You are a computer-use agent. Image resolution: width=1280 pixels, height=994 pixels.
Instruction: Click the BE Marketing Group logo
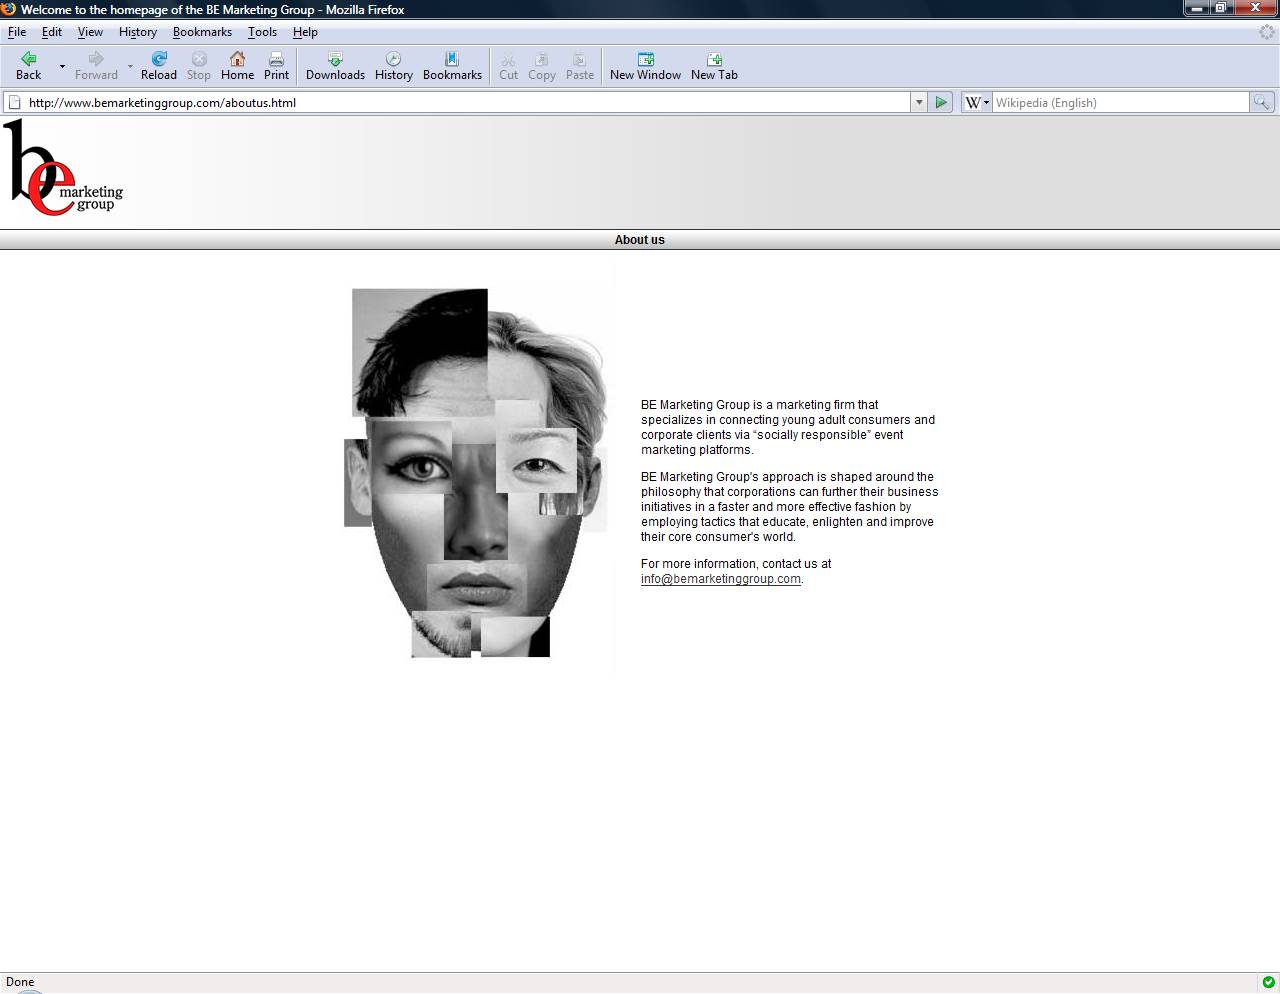63,168
